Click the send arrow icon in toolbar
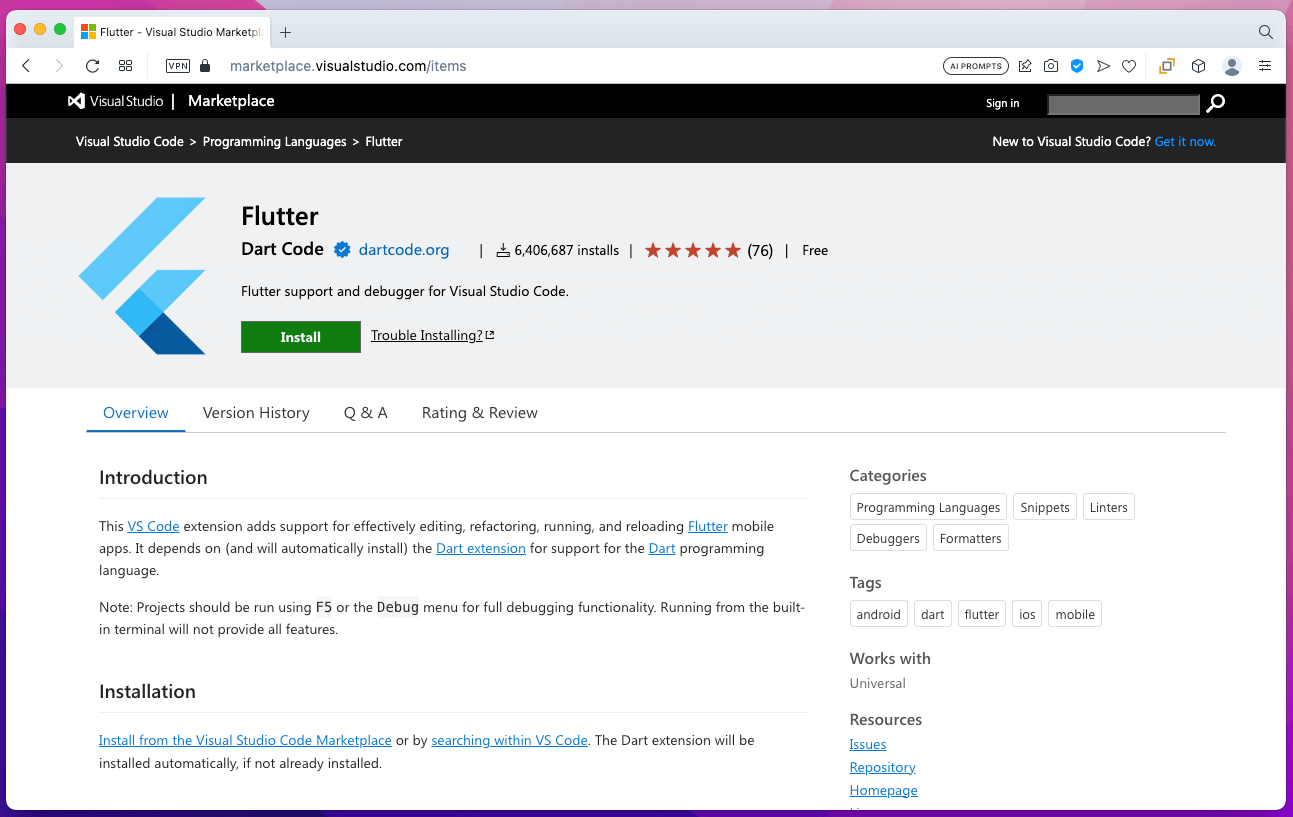 coord(1103,66)
